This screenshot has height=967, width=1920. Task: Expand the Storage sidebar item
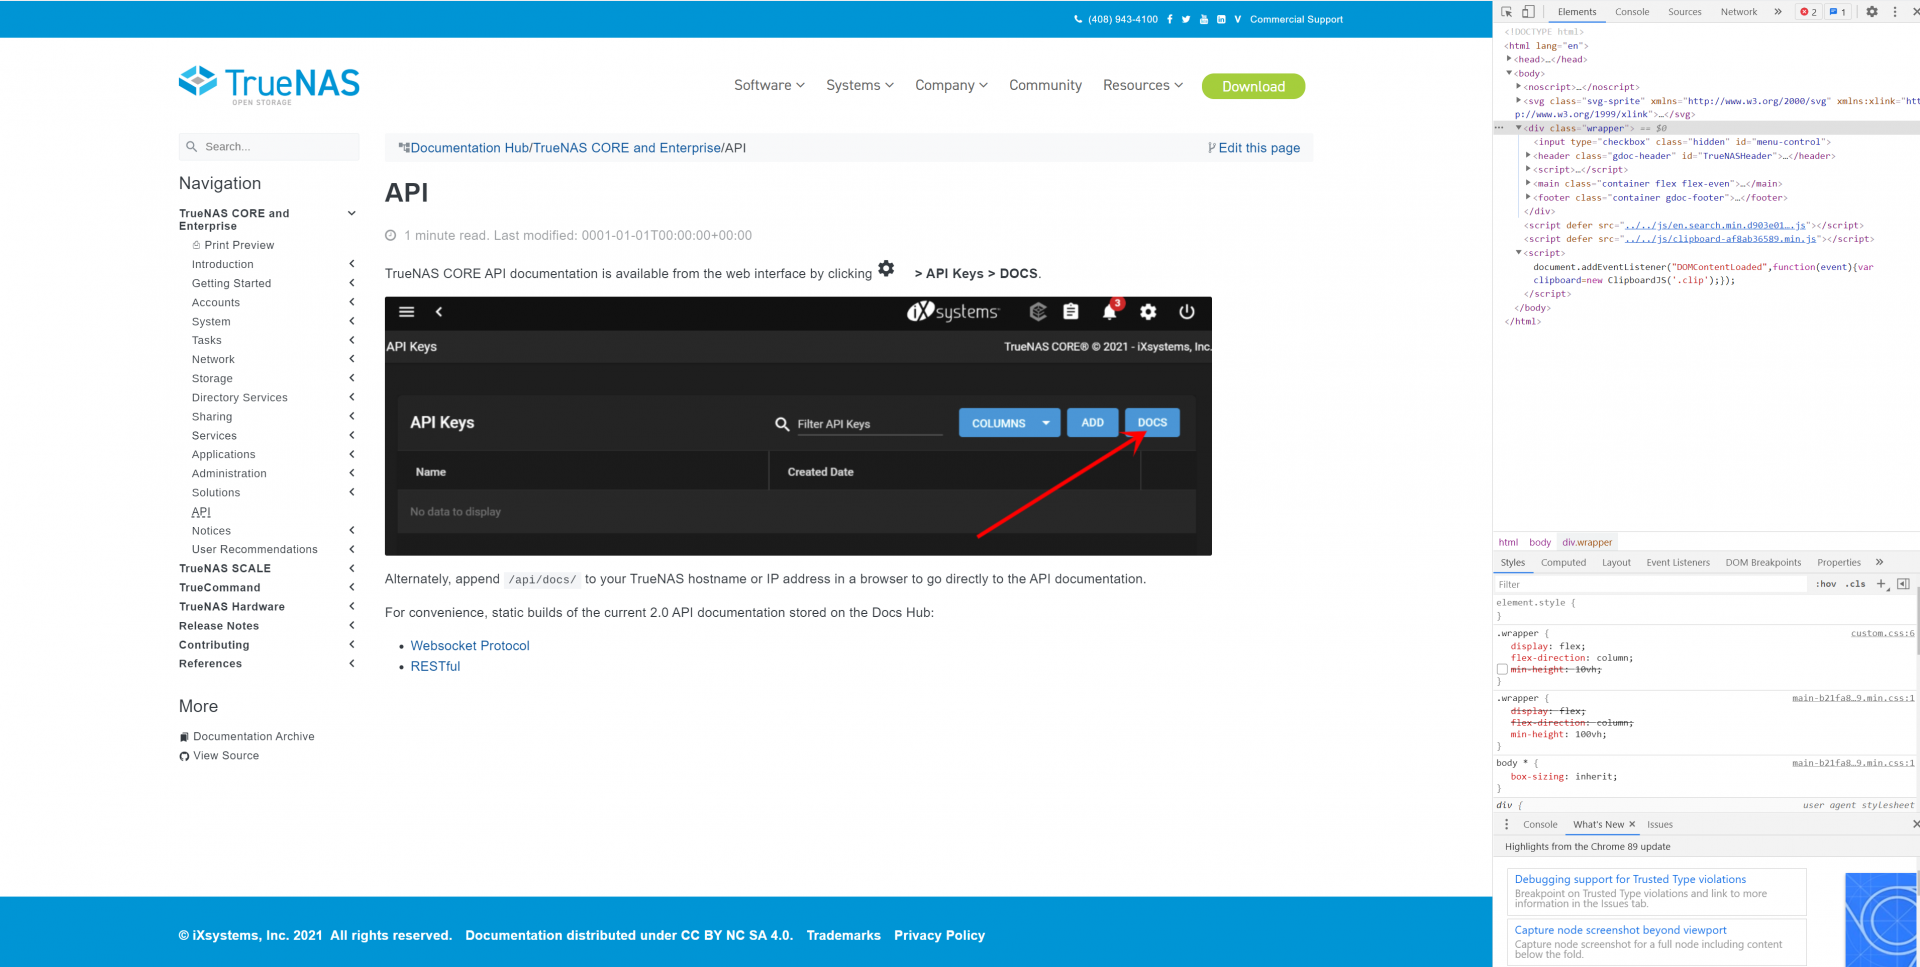[351, 378]
